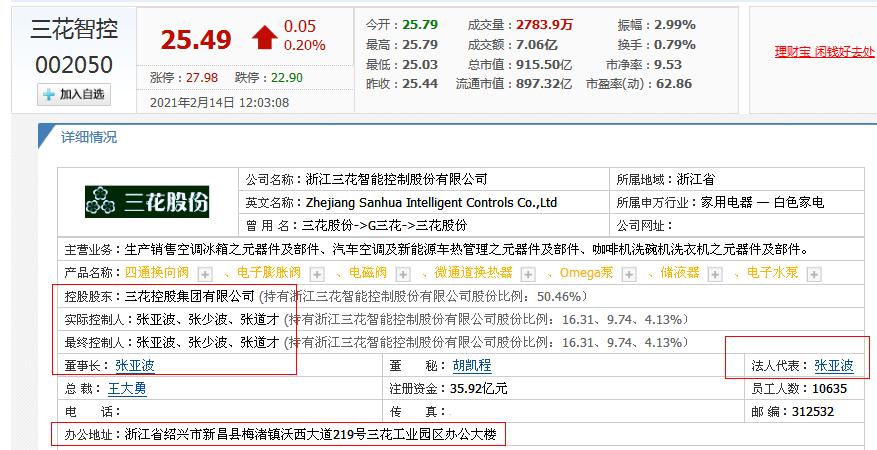The image size is (877, 450).
Task: Click the 三花股份 company logo image
Action: click(147, 202)
